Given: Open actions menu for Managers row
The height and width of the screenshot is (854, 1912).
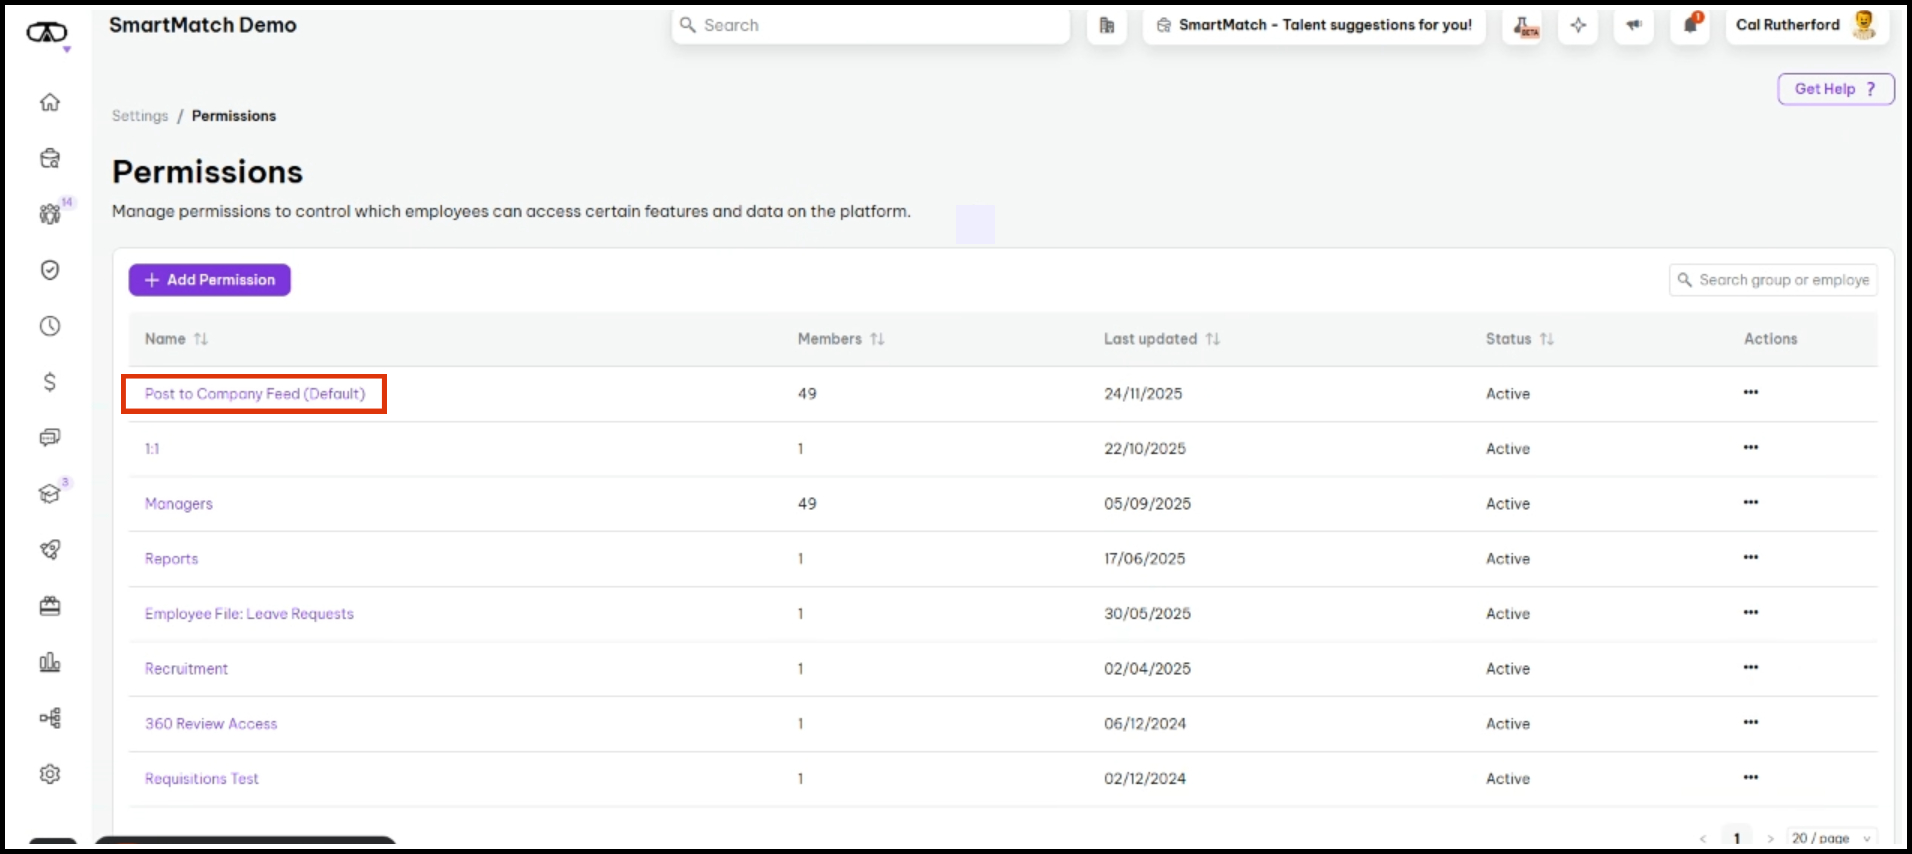Looking at the screenshot, I should coord(1750,503).
